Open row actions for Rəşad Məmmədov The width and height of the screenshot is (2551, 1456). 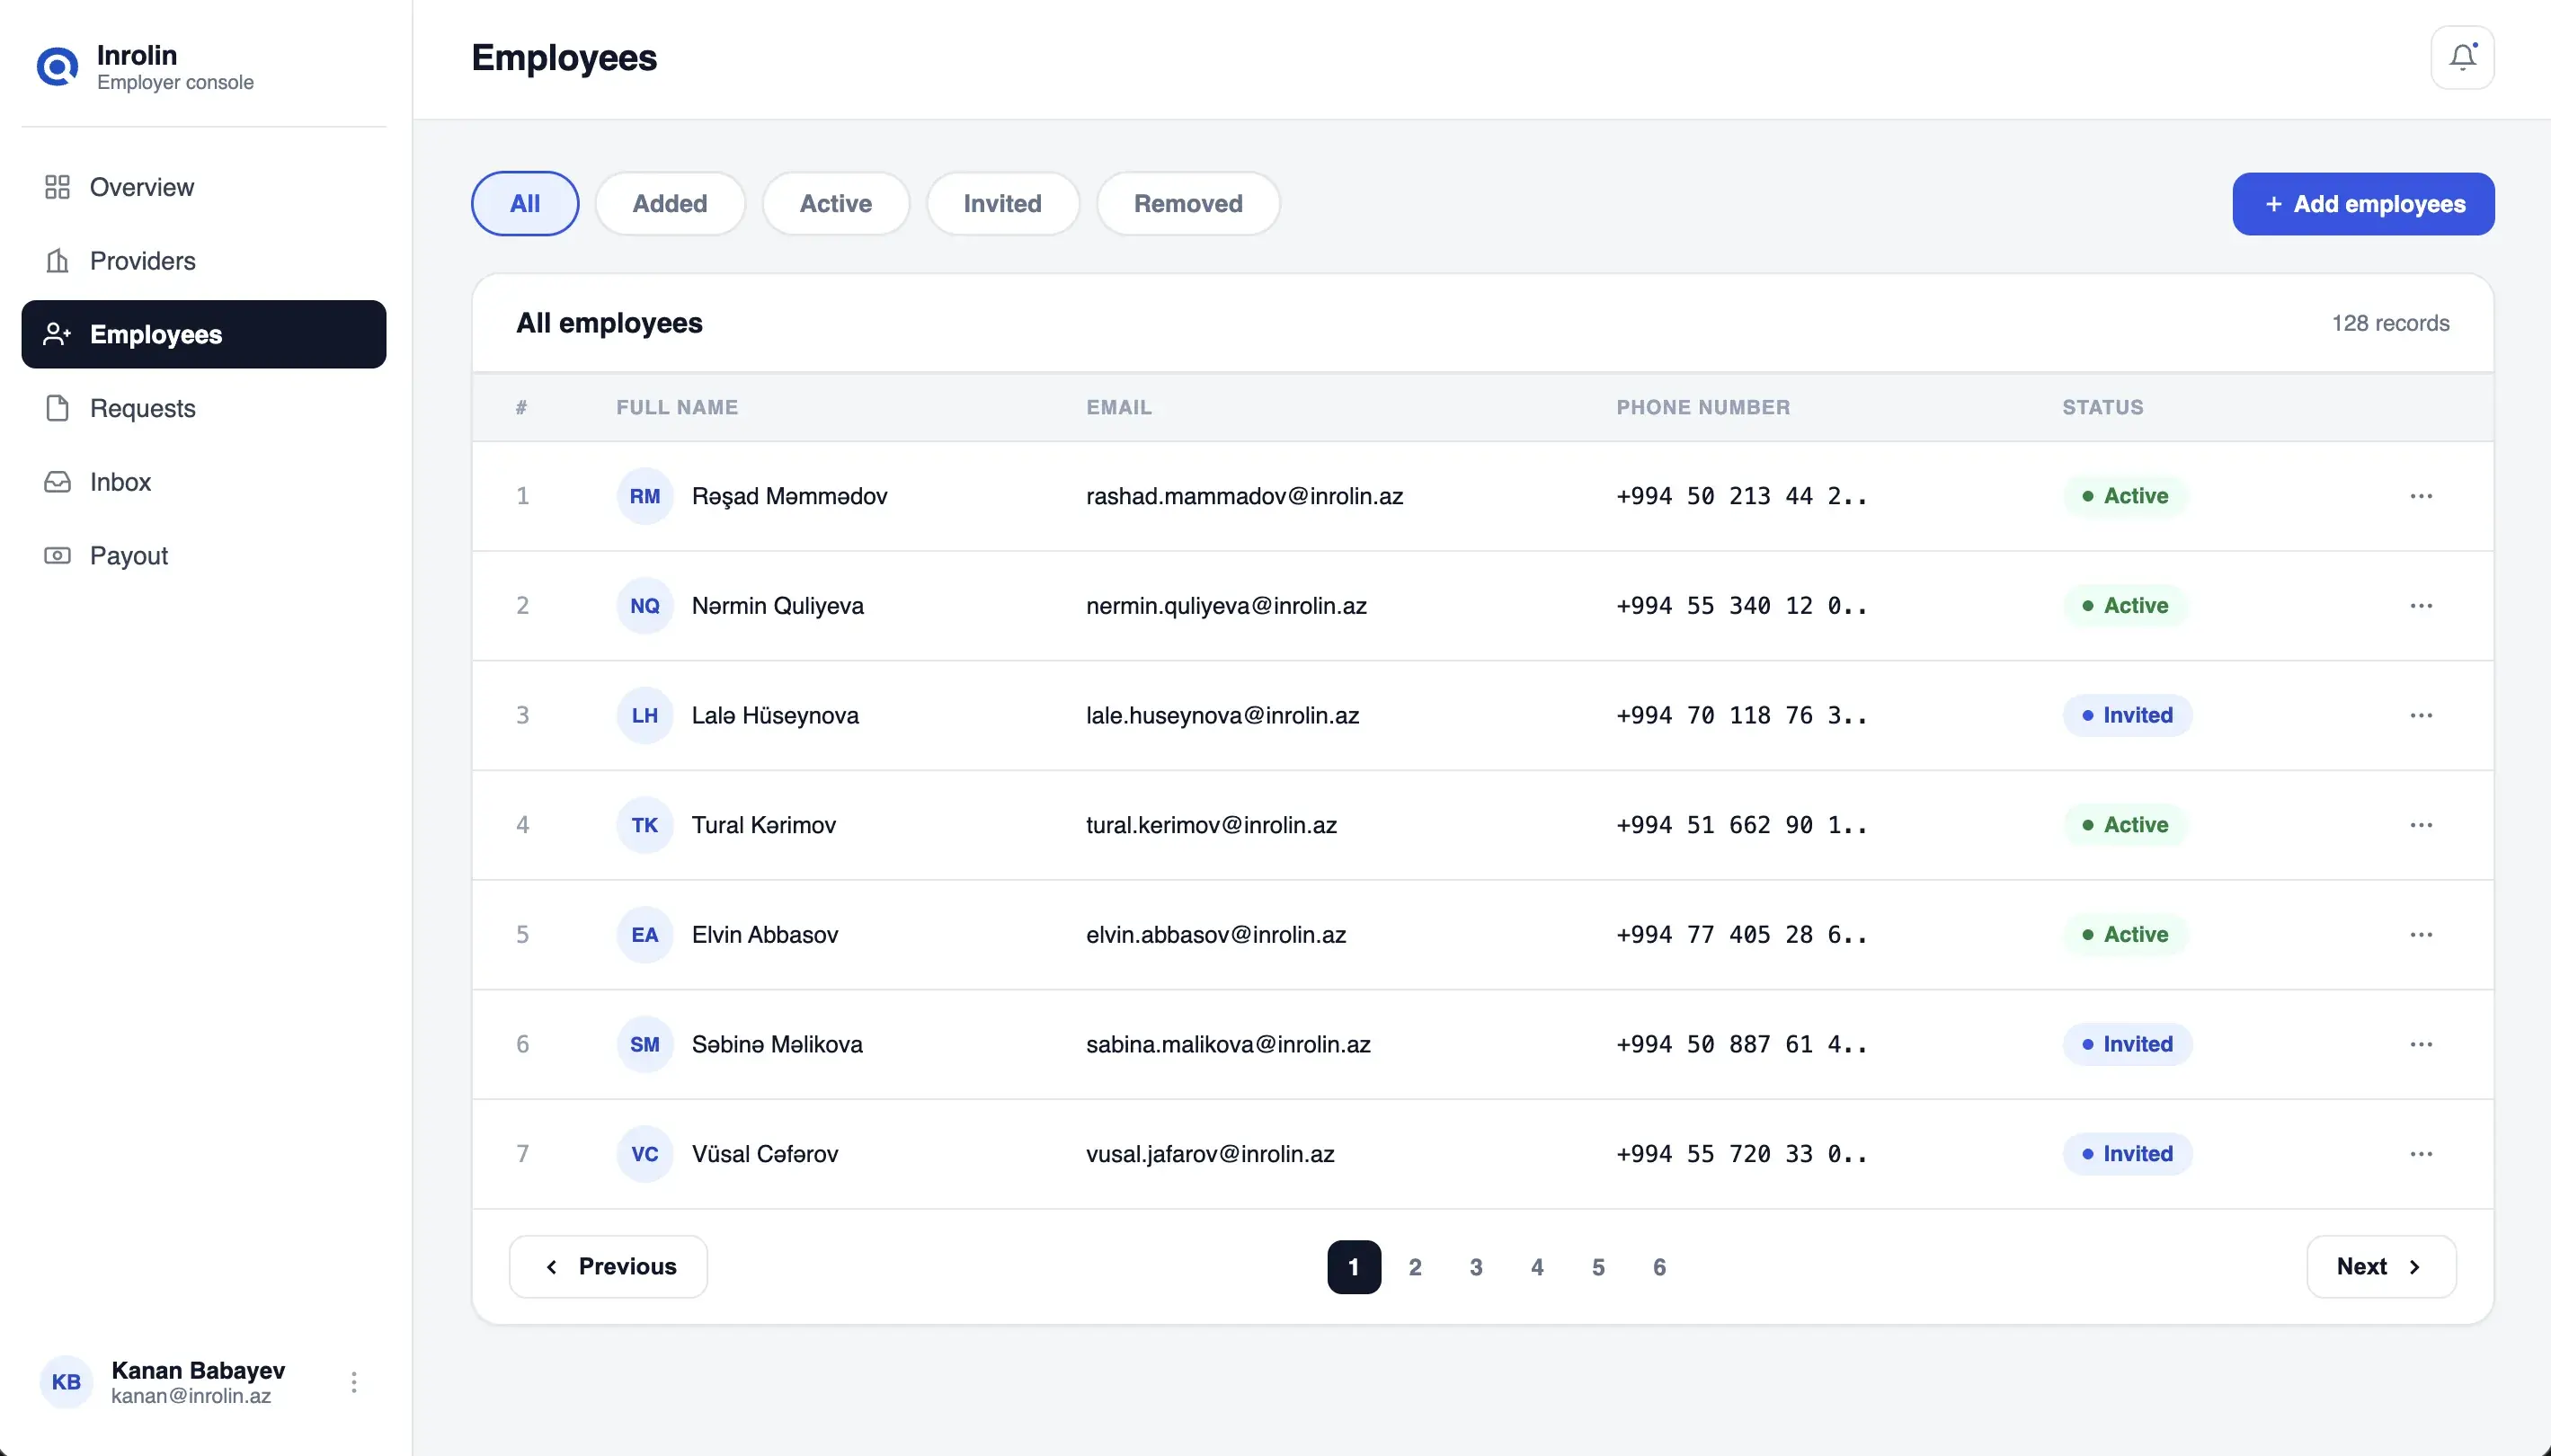[x=2421, y=496]
